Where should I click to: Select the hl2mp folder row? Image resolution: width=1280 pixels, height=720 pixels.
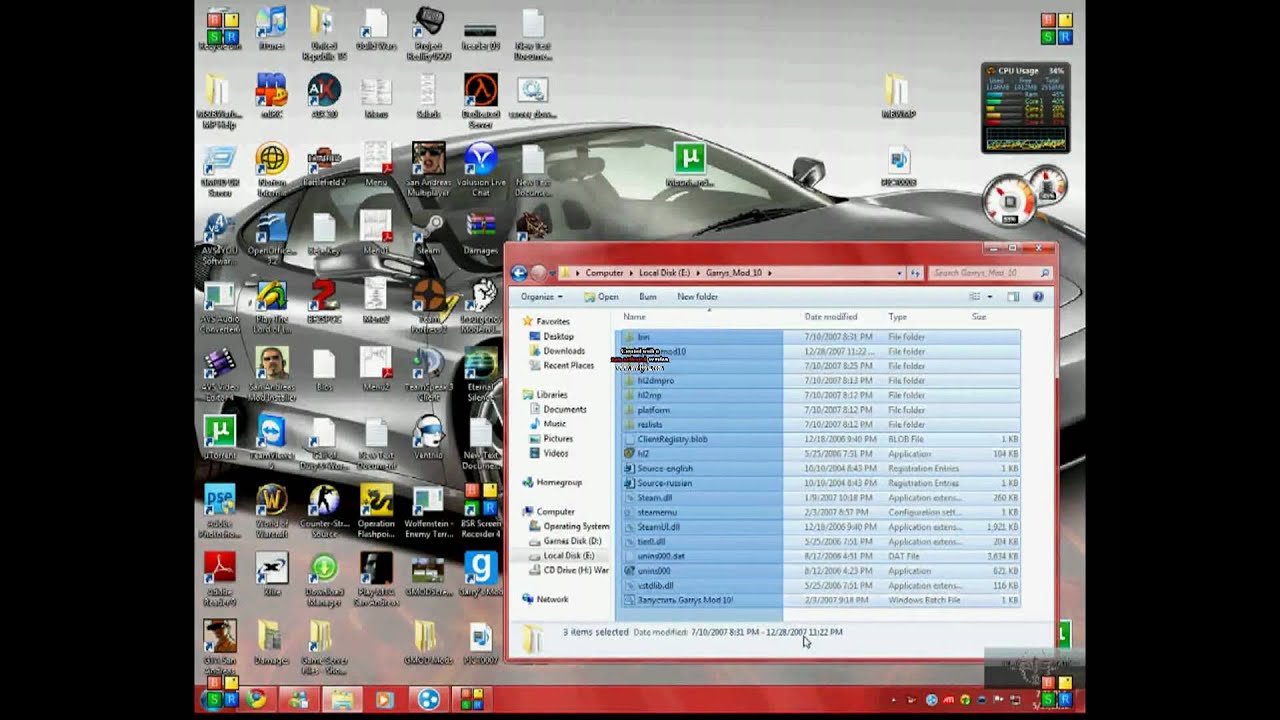(x=818, y=395)
